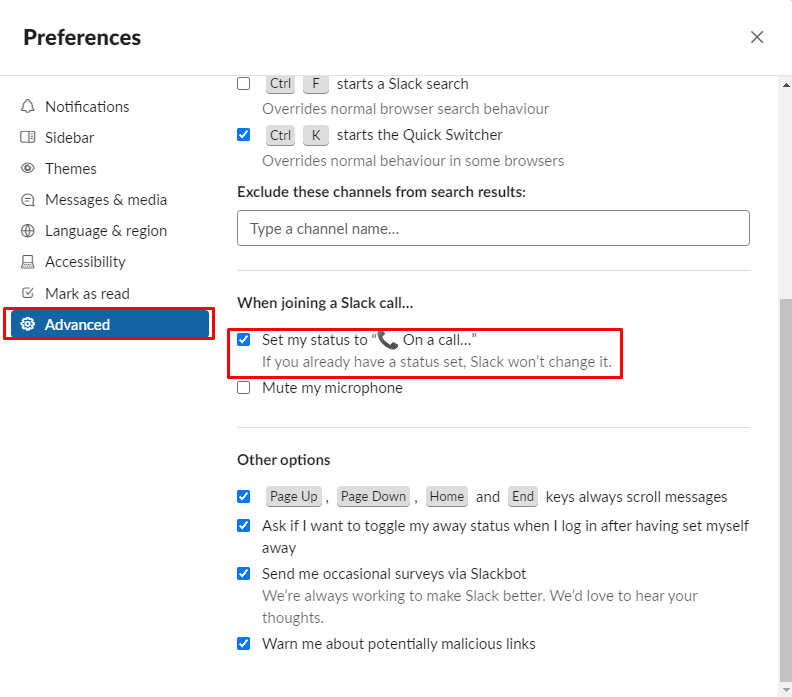Click the Notifications bell icon
The width and height of the screenshot is (792, 697).
coord(27,107)
